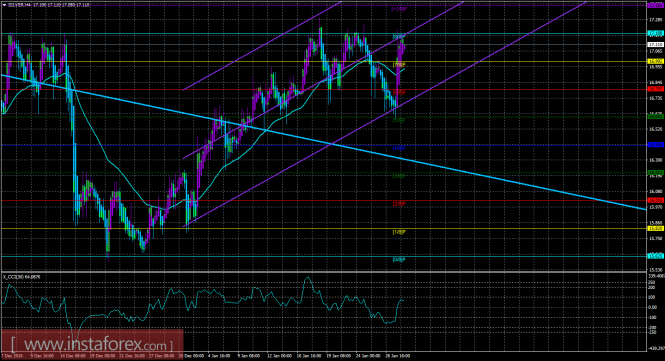665x361 pixels.
Task: Select the lower red 16.016 price level tag
Action: point(656,200)
